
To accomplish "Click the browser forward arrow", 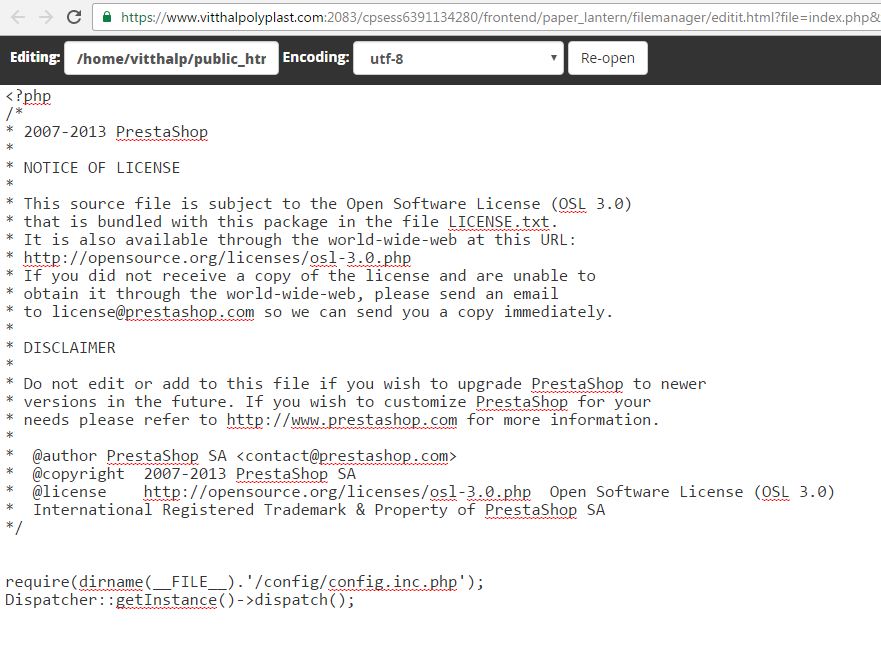I will tap(46, 17).
